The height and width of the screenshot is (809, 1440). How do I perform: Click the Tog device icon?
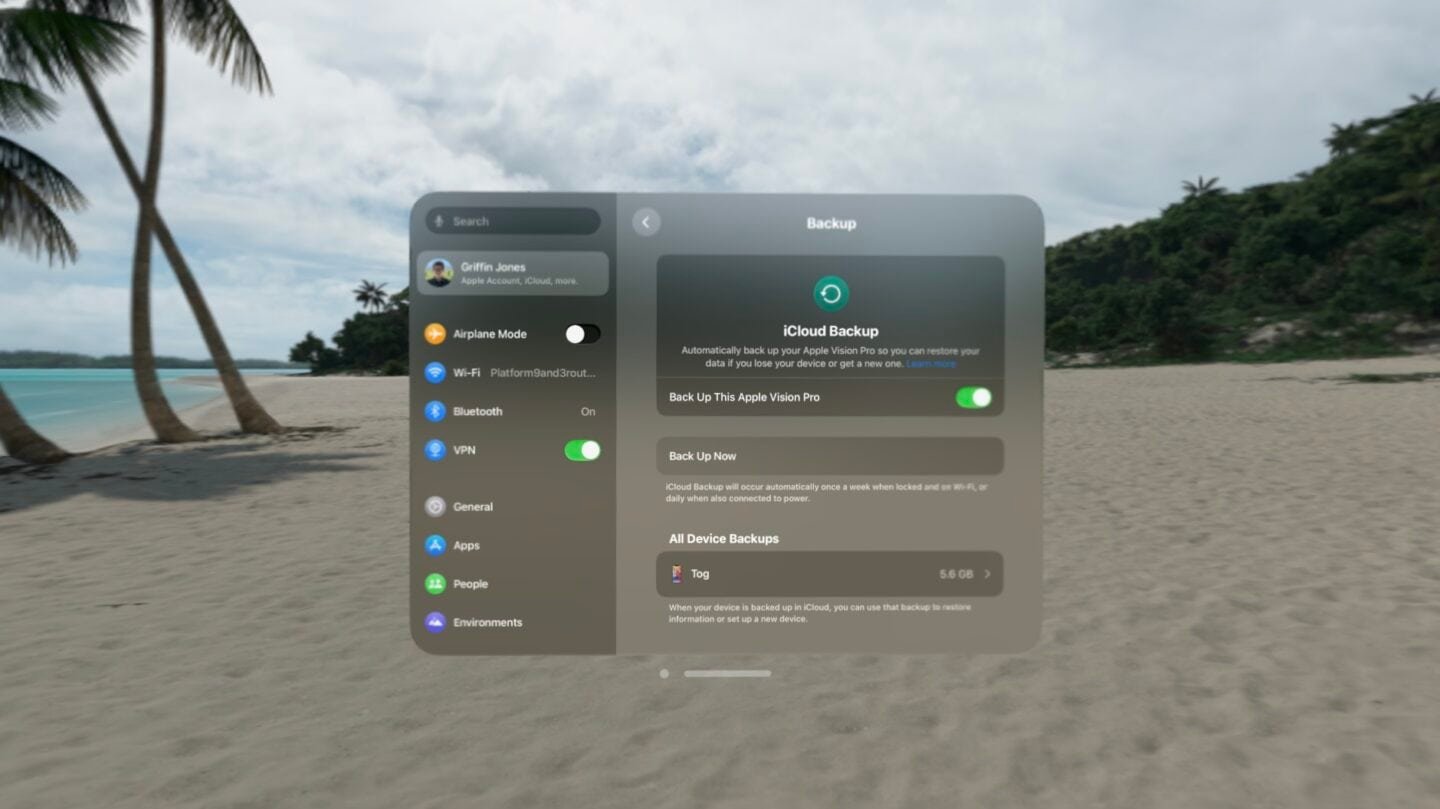[x=677, y=574]
